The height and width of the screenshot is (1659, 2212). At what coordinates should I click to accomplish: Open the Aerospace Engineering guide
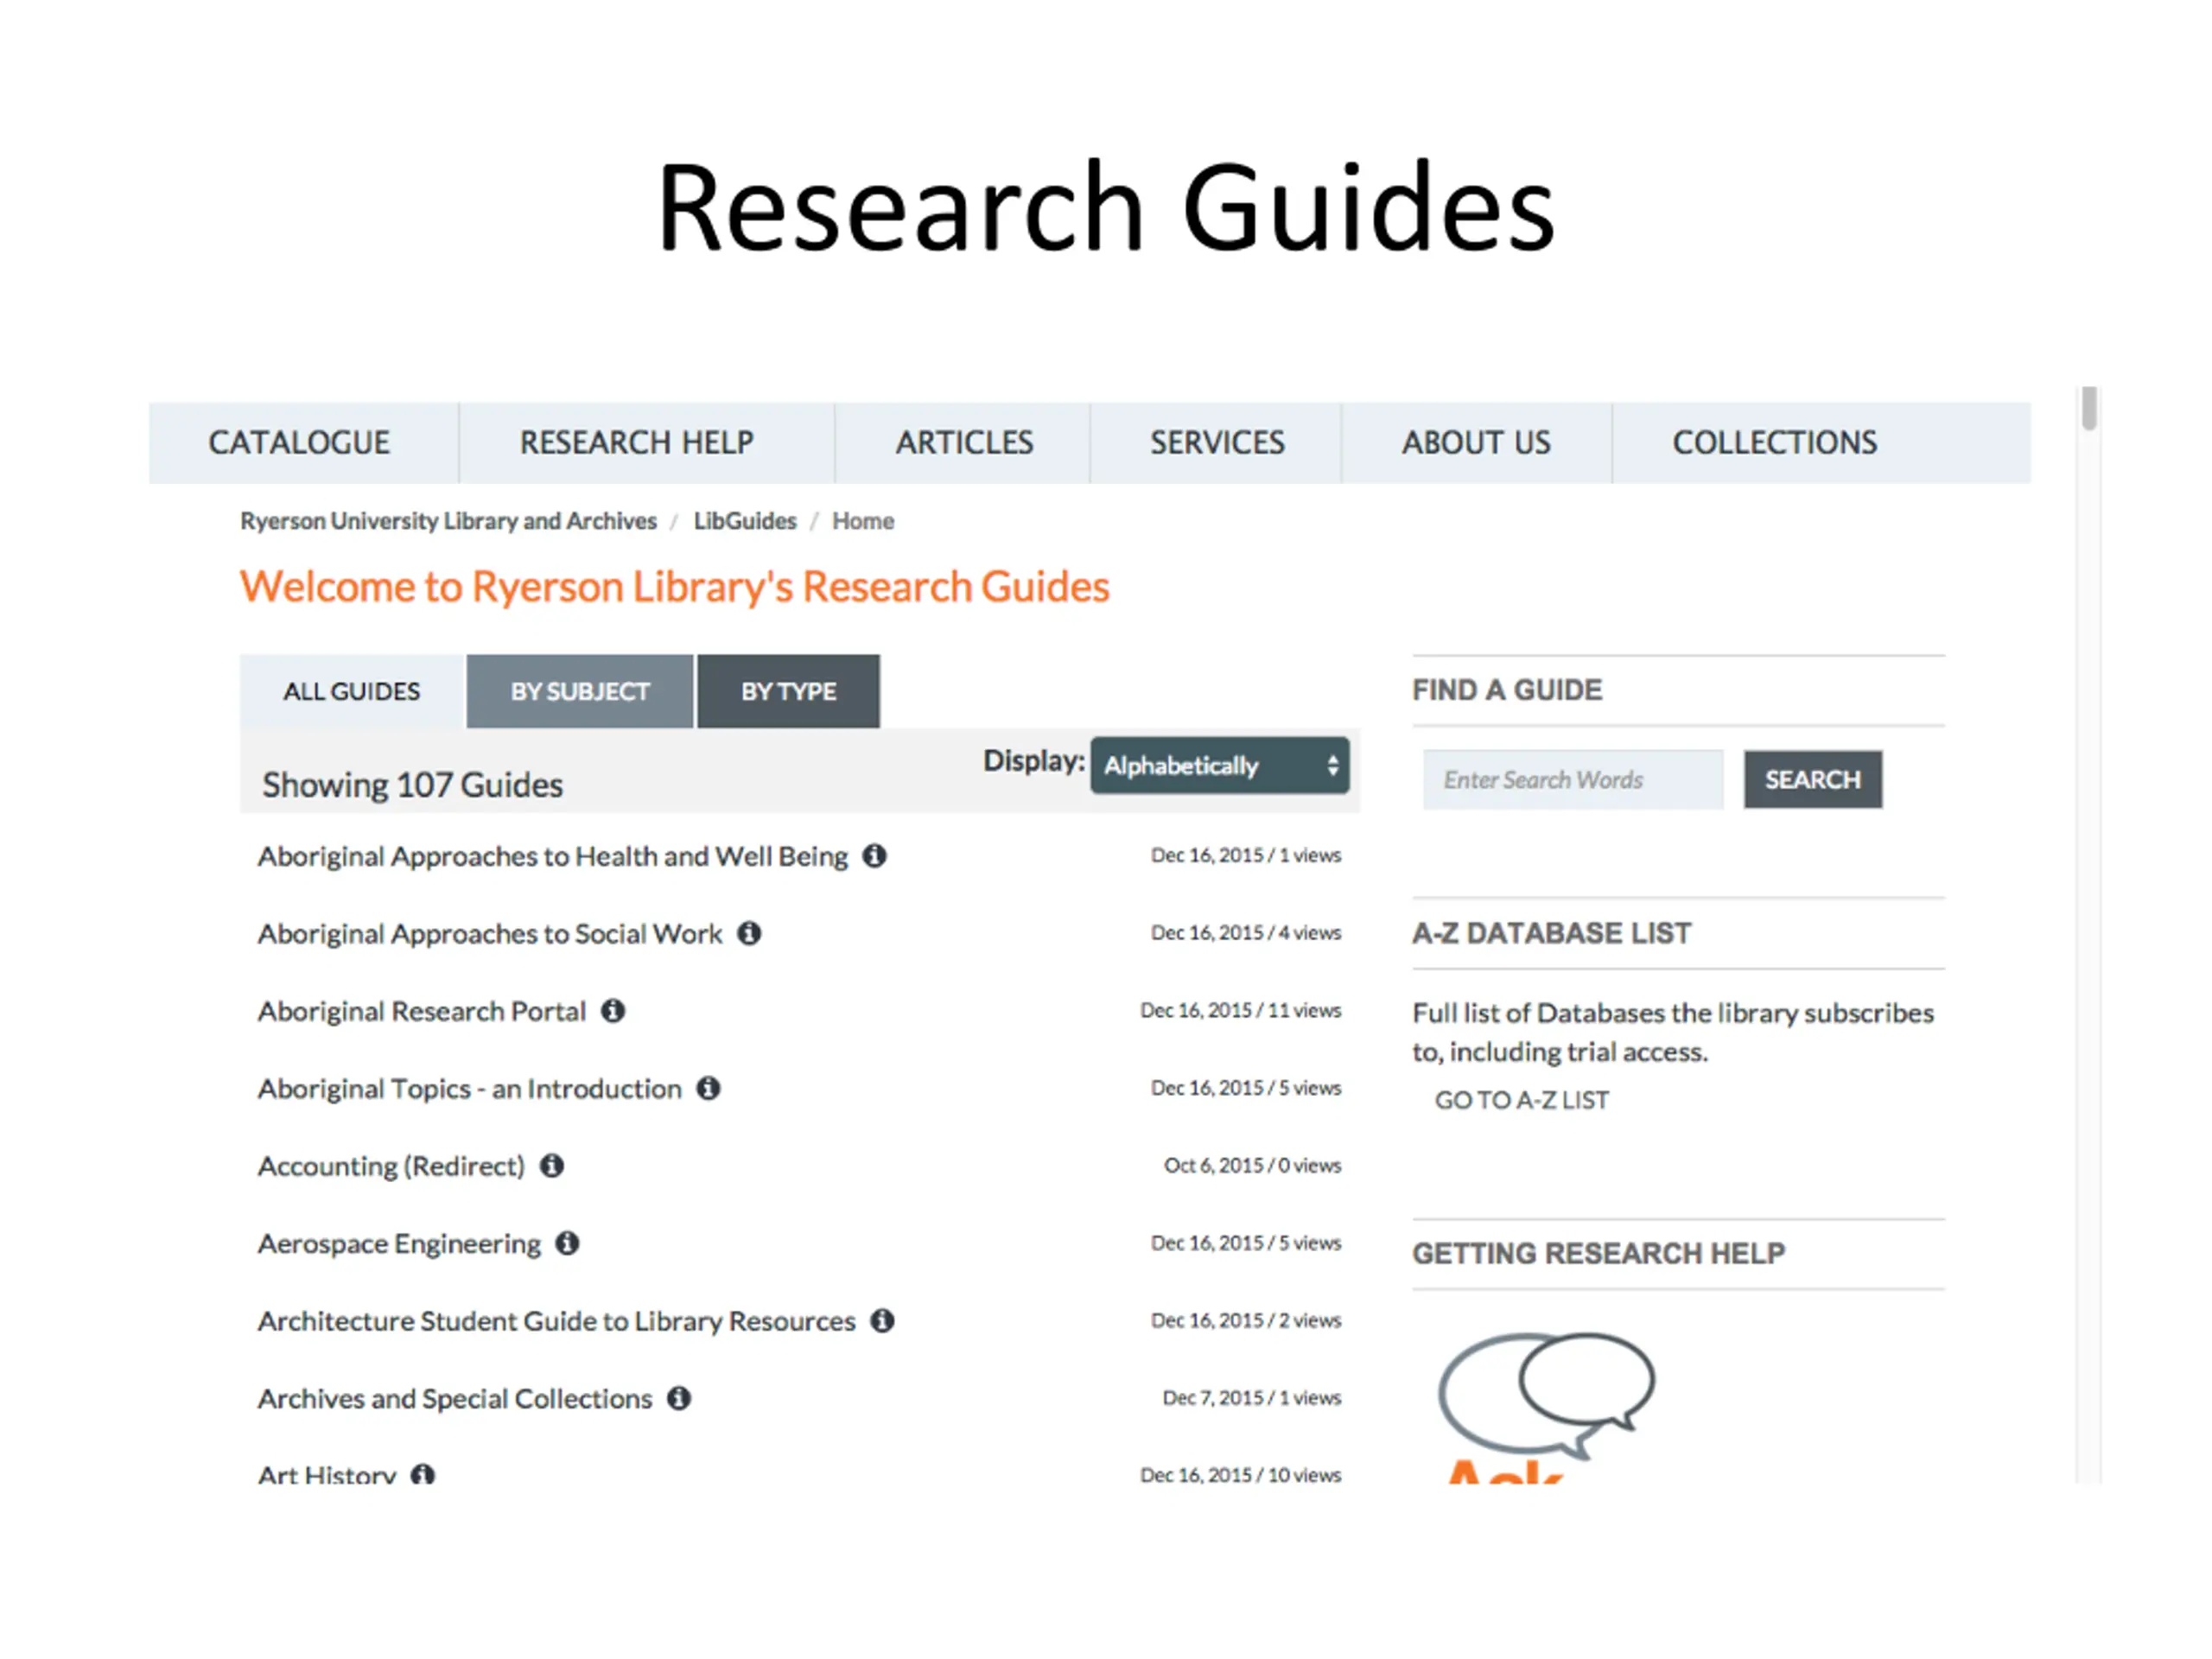click(399, 1244)
